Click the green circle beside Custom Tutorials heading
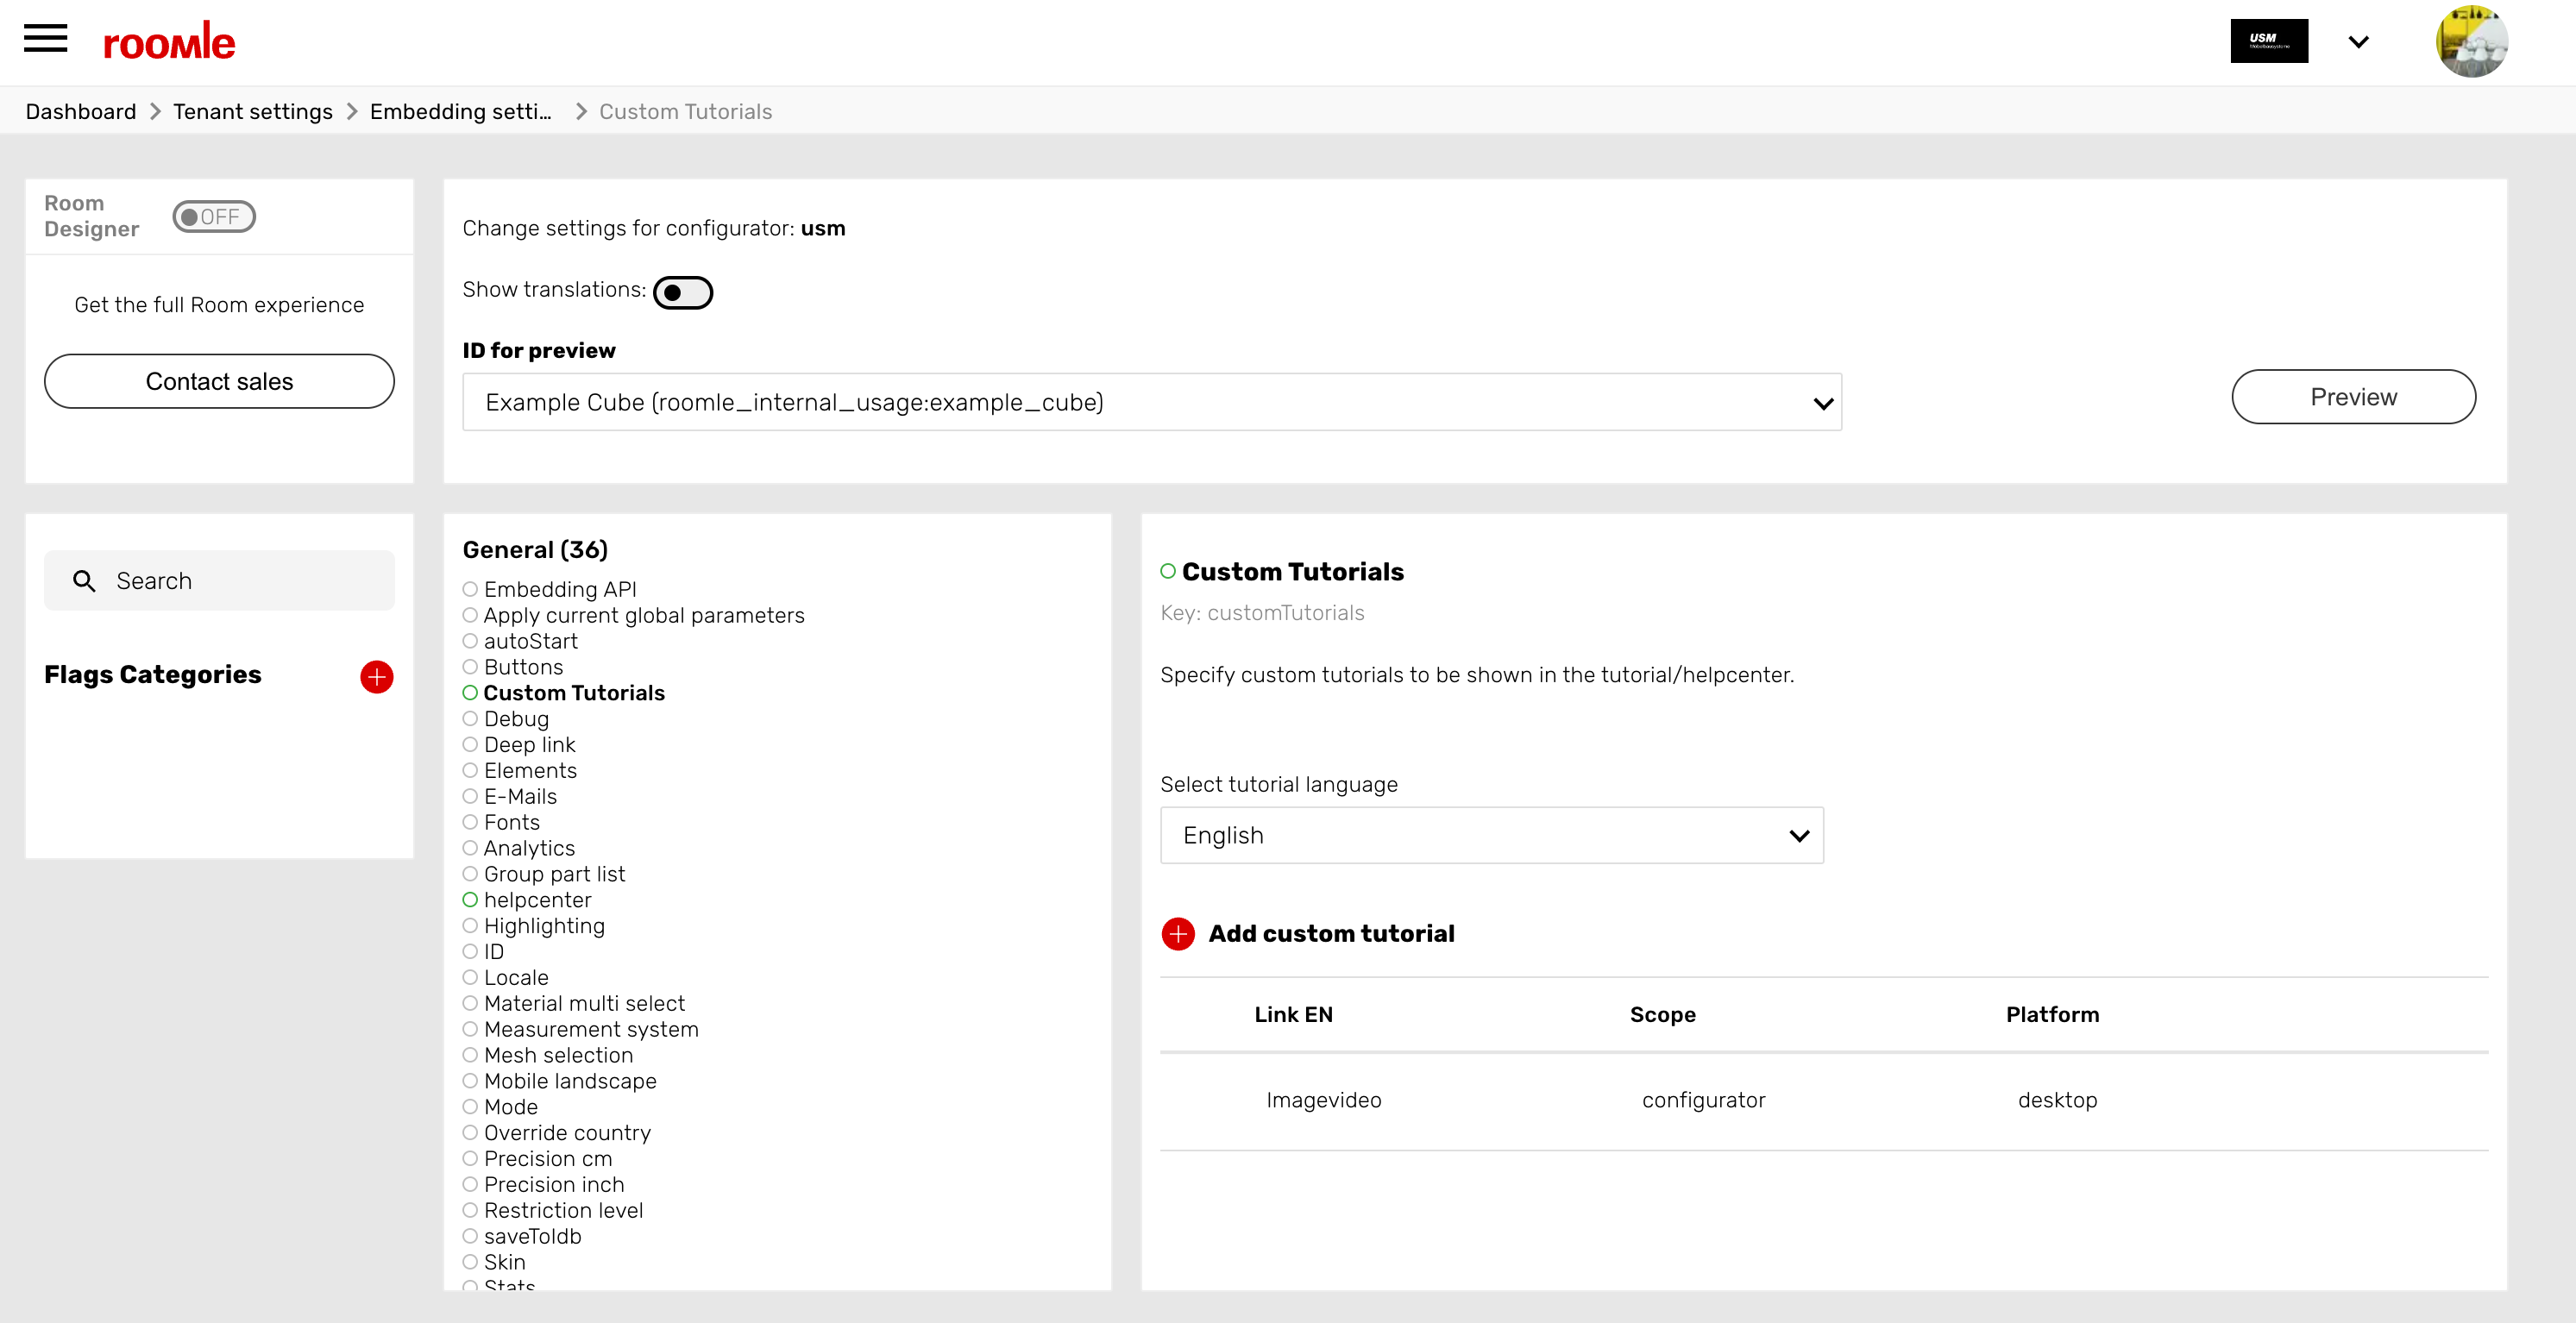2576x1323 pixels. coord(1168,571)
